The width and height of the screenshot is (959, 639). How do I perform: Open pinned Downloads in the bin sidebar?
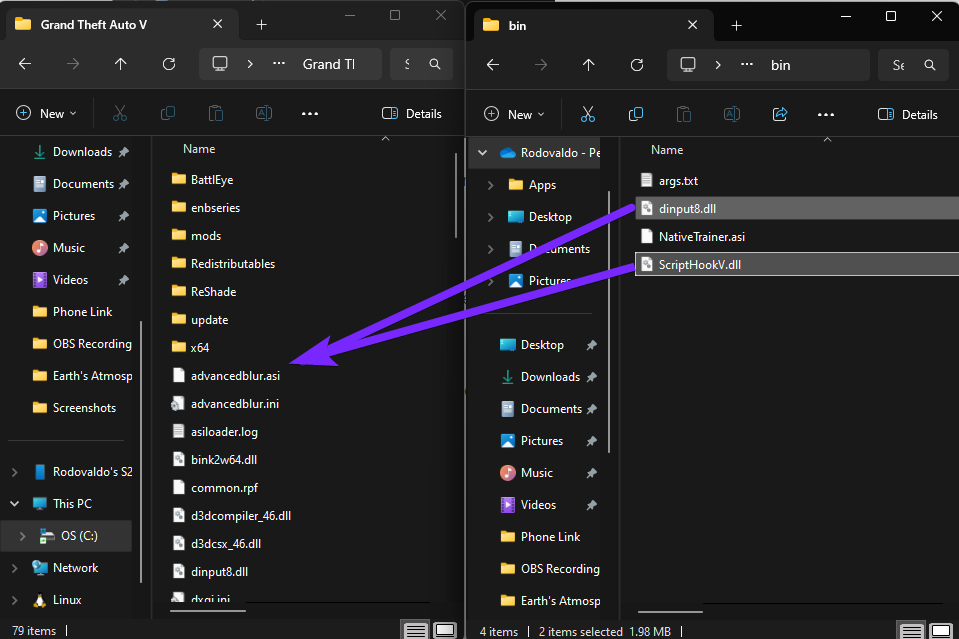coord(548,377)
